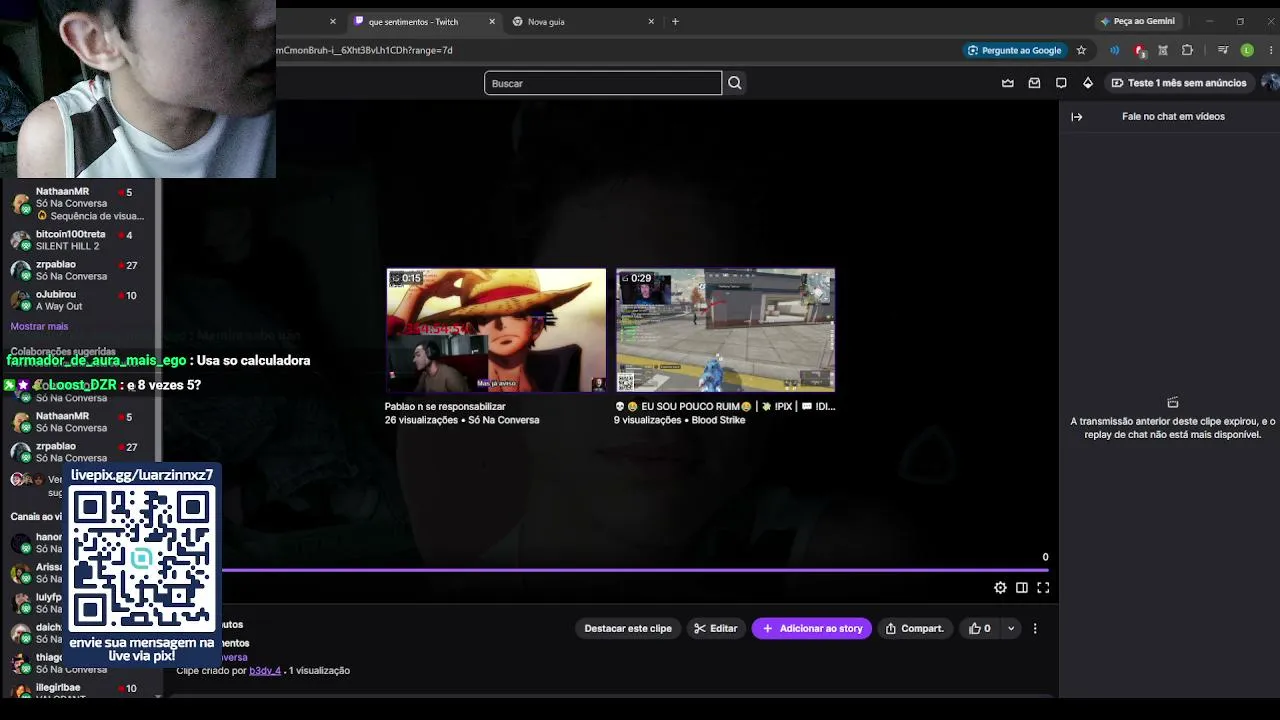1280x720 pixels.
Task: Seek using the purple clip progress bar
Action: pyautogui.click(x=635, y=571)
